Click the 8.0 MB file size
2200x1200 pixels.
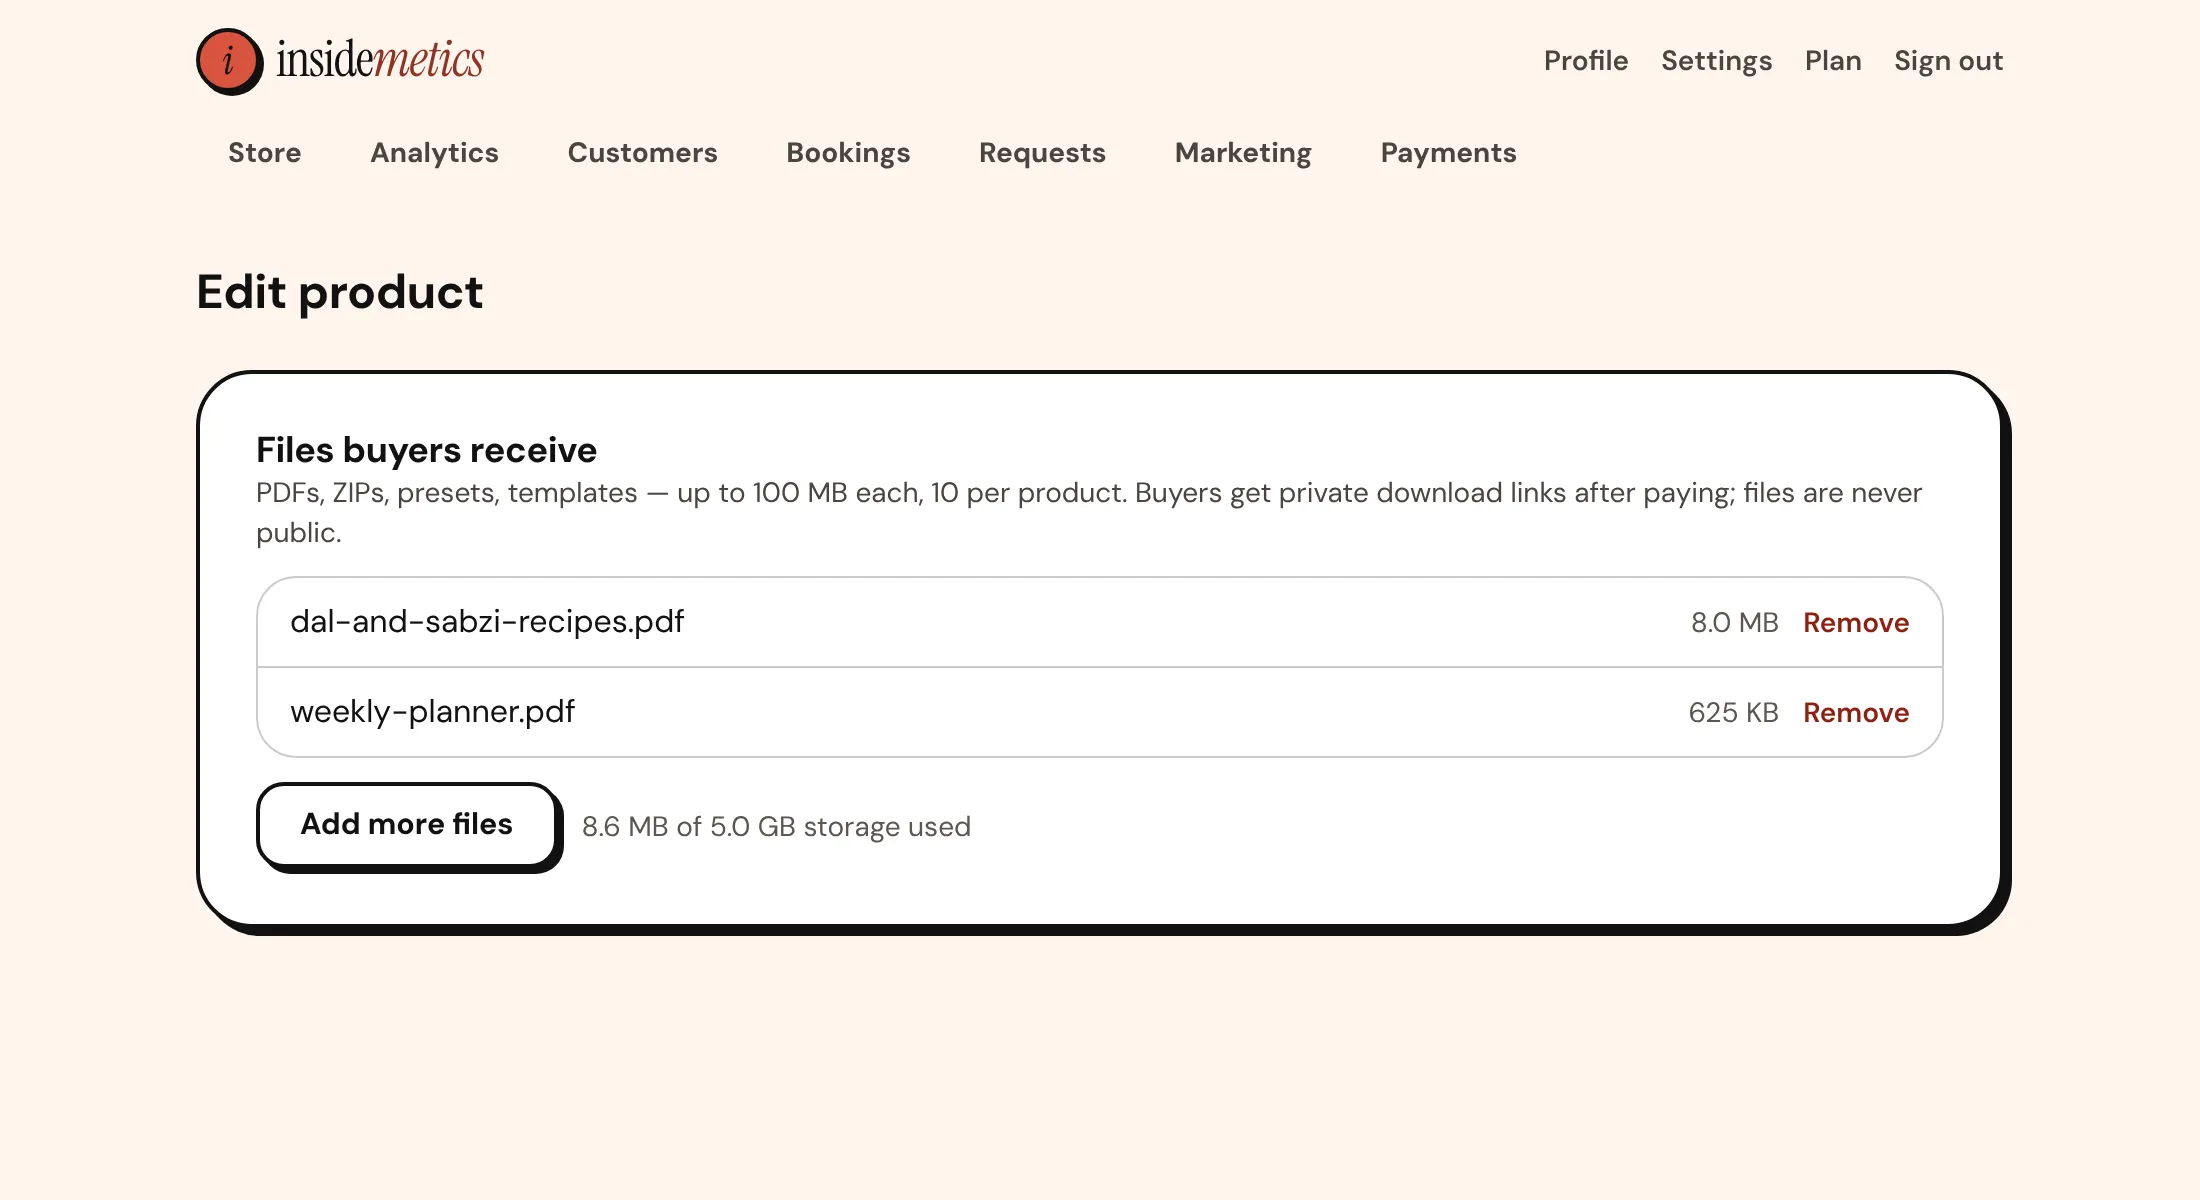click(1734, 623)
